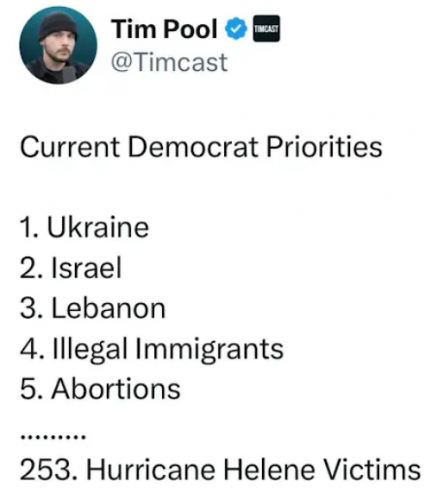
Task: Select the '5. Abortions' list line
Action: point(100,389)
